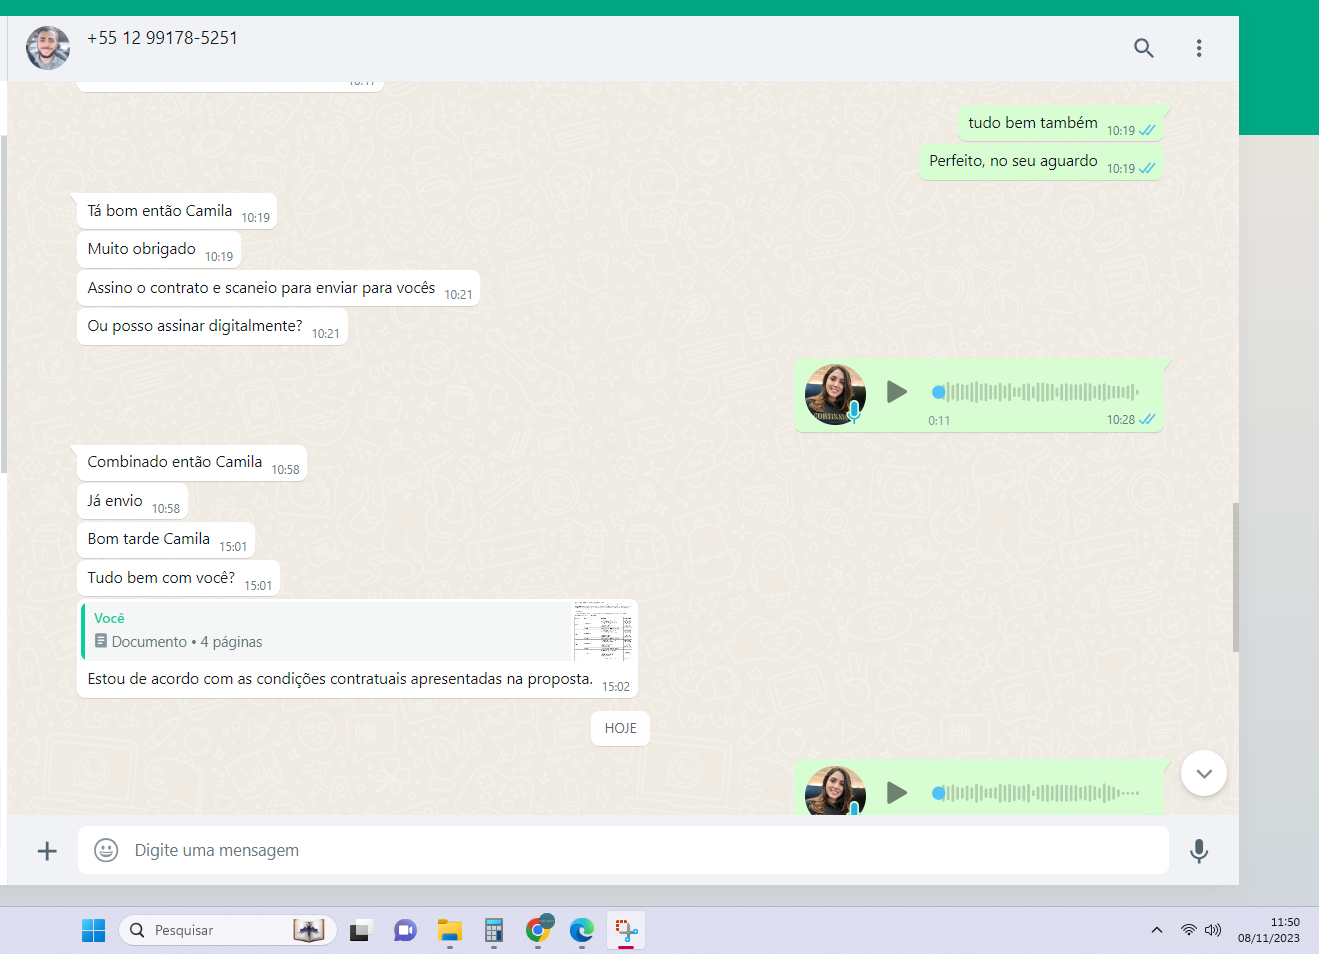Select message 'Tudo bem com você?'

(x=178, y=578)
